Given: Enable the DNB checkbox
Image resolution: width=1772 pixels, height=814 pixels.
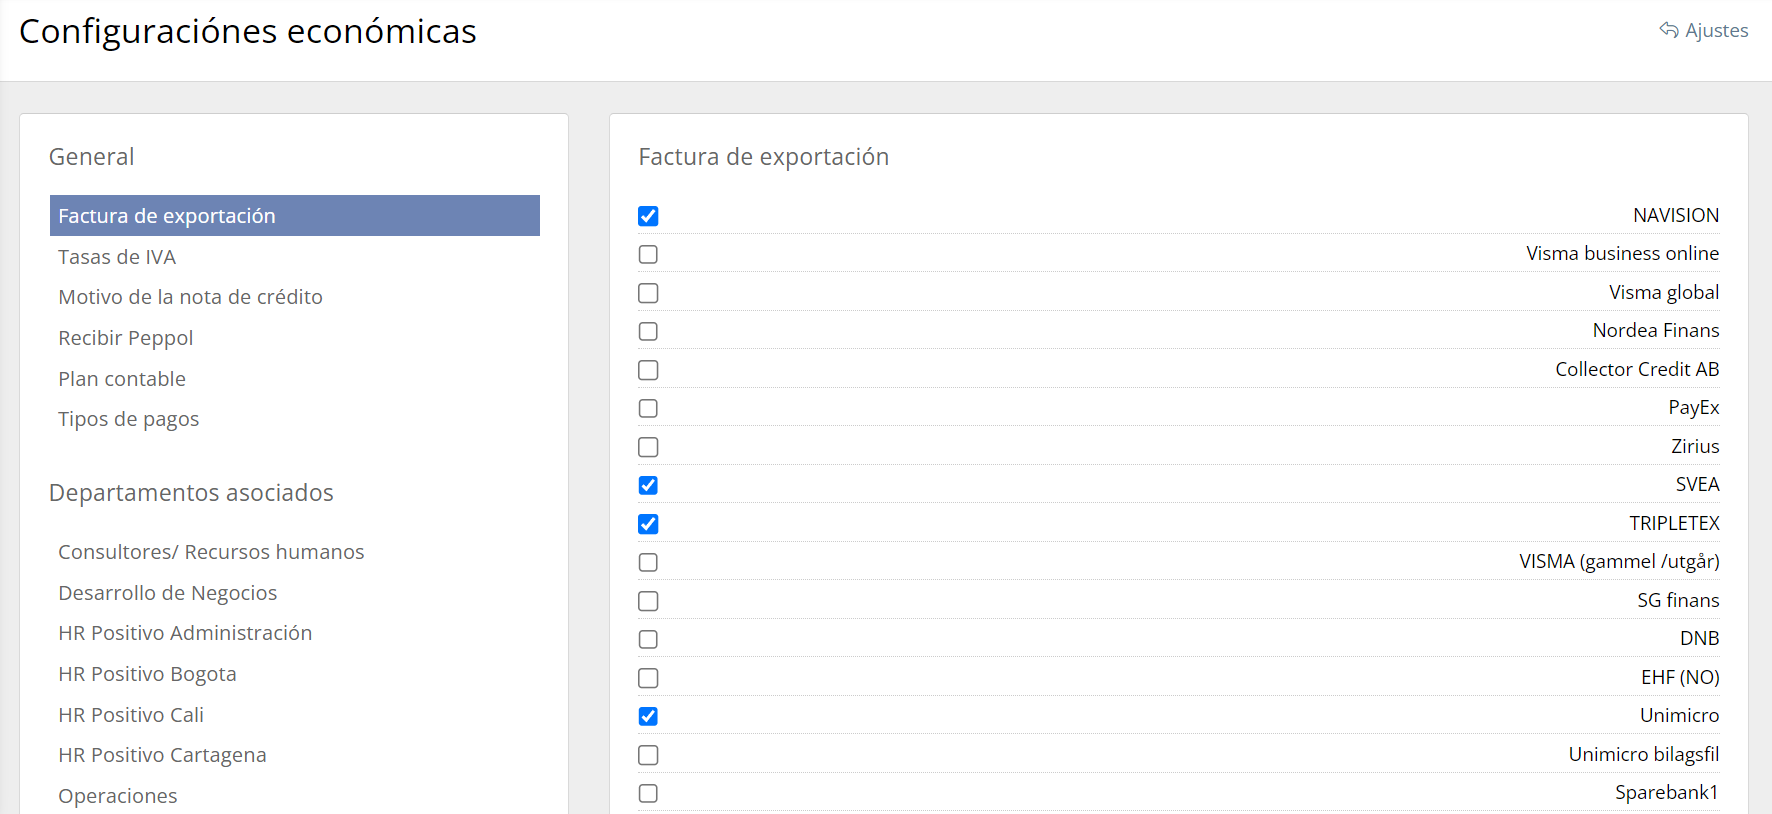Looking at the screenshot, I should tap(648, 640).
